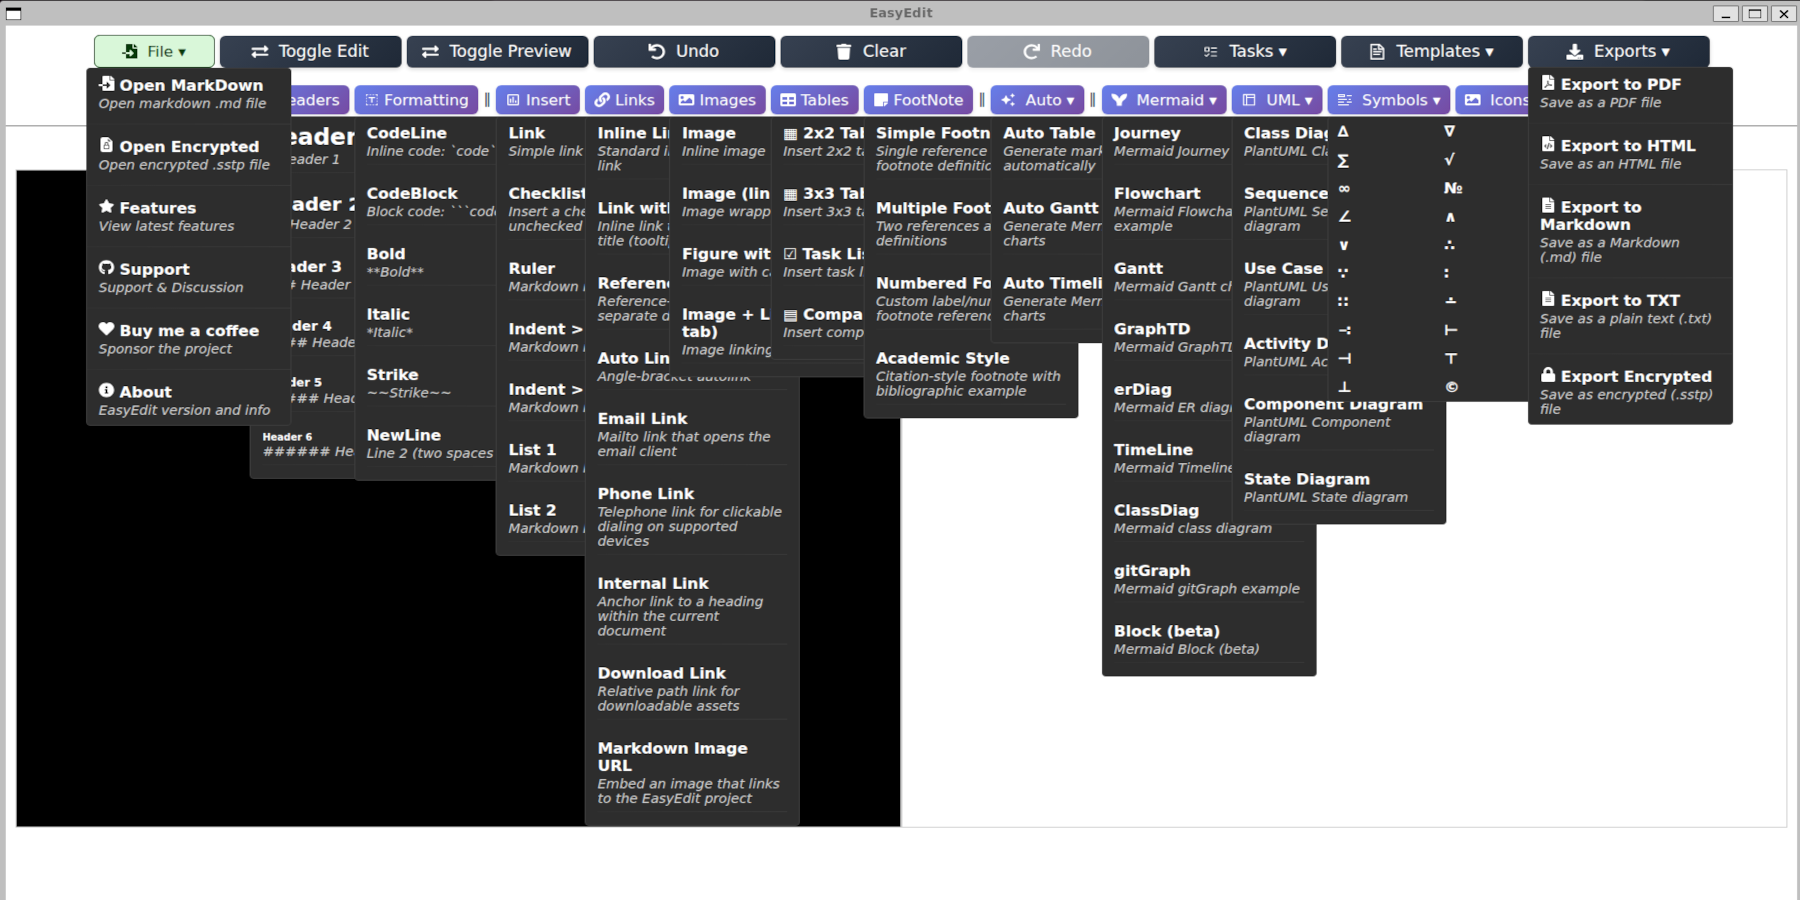Insert the ratio (∶) symbol

1446,273
